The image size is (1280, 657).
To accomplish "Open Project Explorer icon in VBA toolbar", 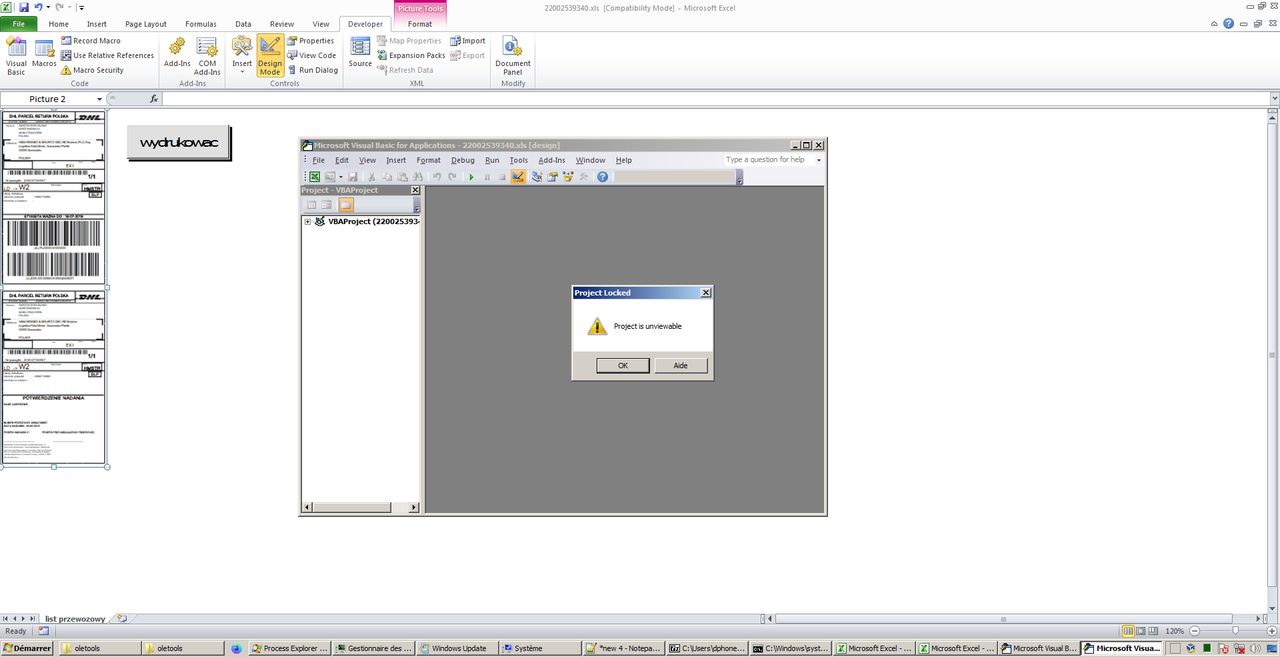I will coord(537,177).
